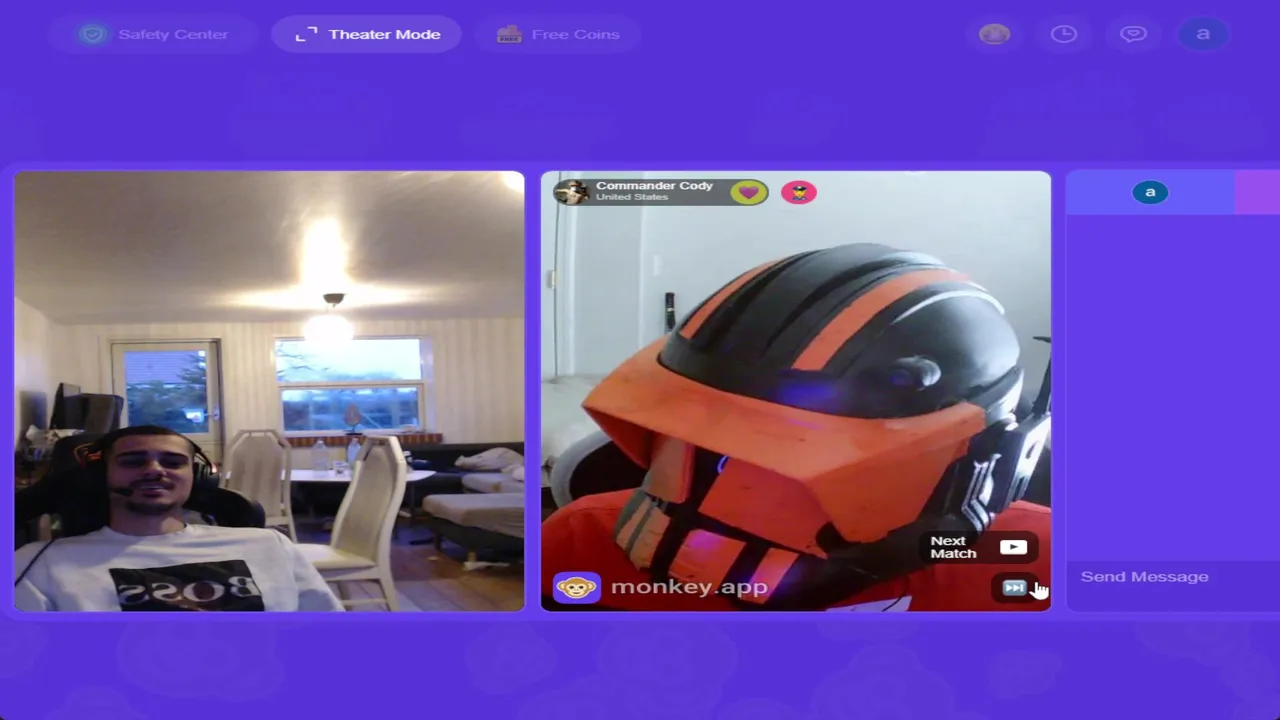1280x720 pixels.
Task: Click the monkey.app logo icon
Action: click(x=576, y=587)
